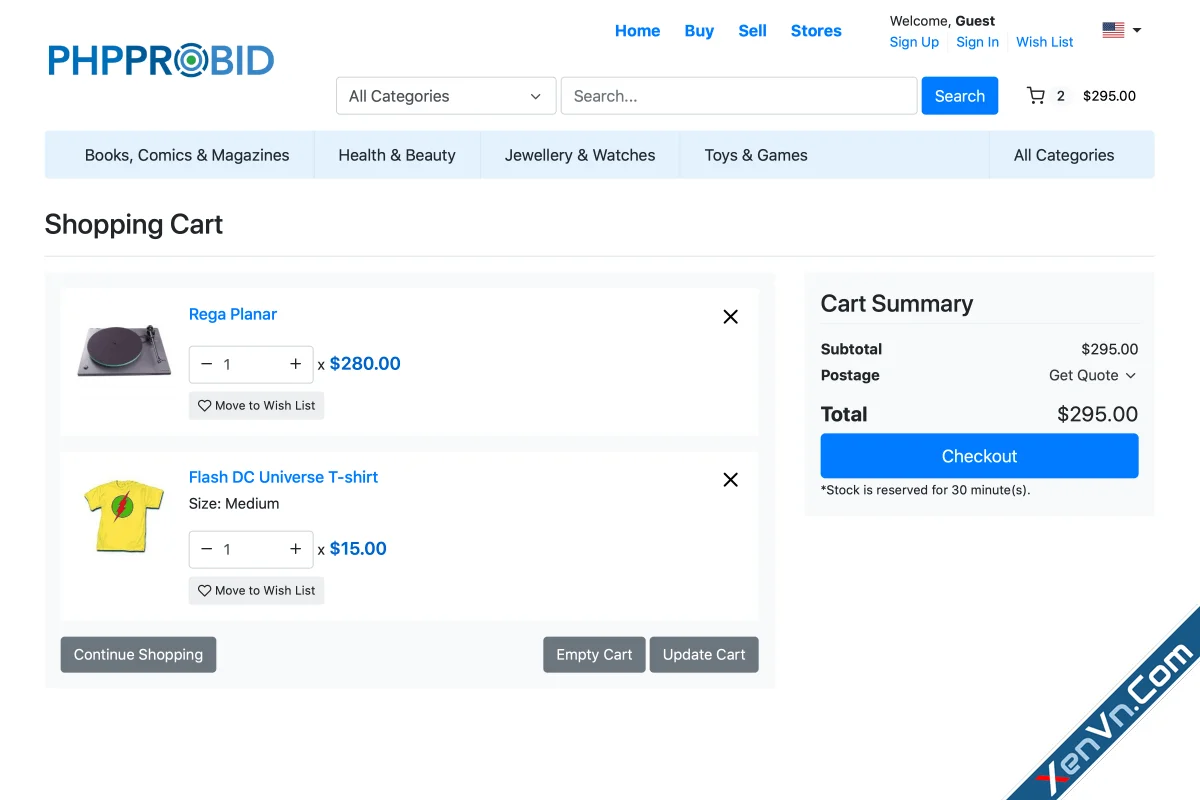Image resolution: width=1200 pixels, height=800 pixels.
Task: Remove the Rega Planar item with the X
Action: click(730, 316)
